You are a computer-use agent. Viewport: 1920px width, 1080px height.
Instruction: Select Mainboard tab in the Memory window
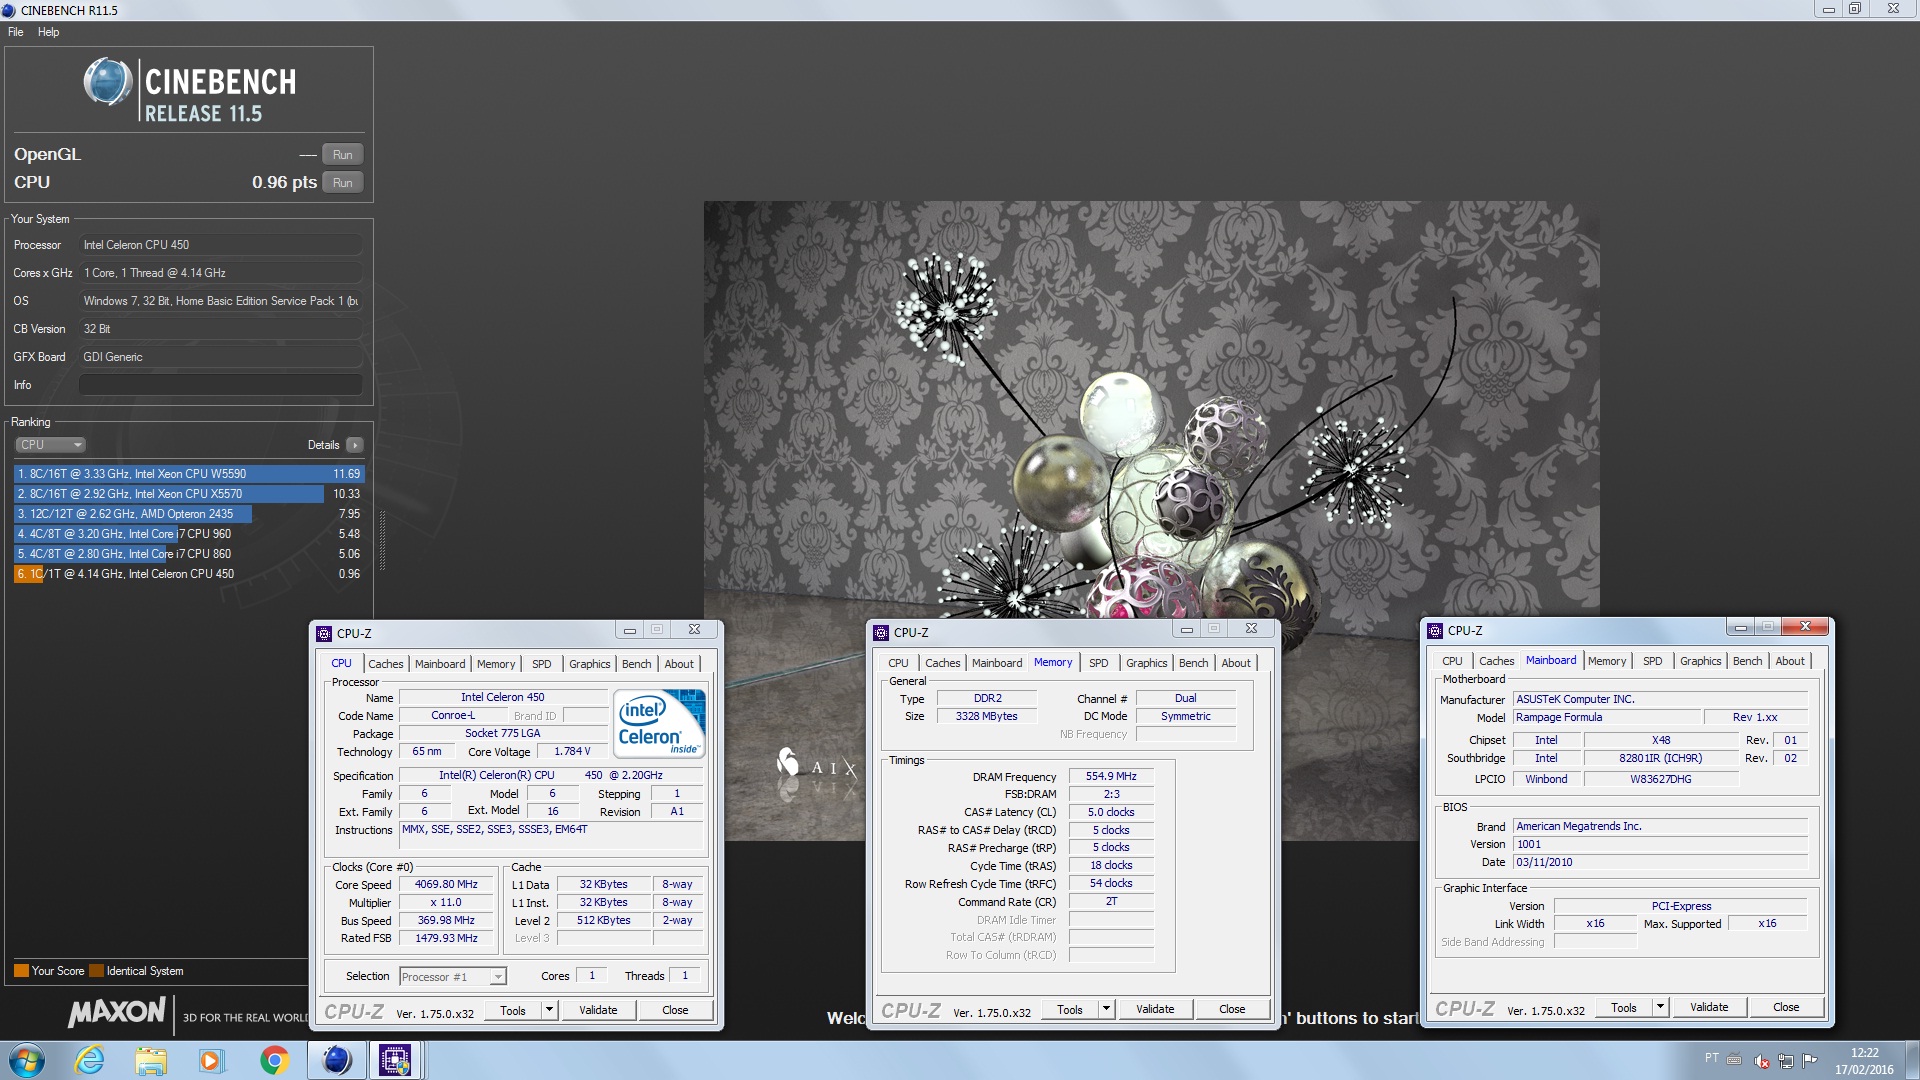pos(997,663)
